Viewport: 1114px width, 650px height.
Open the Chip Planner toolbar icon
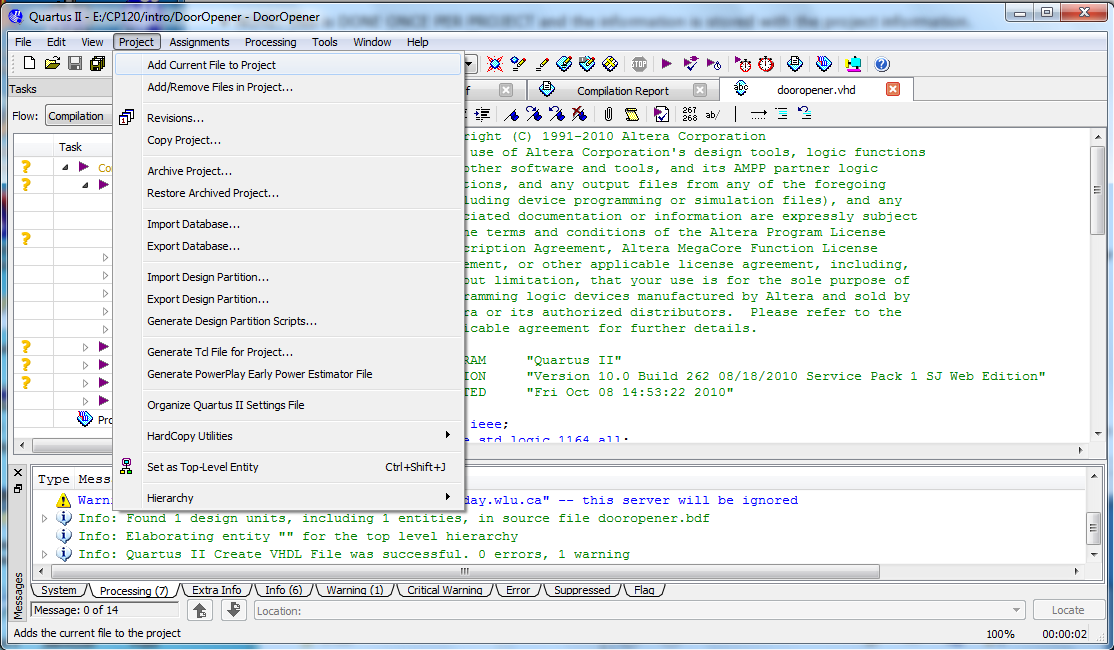[610, 65]
